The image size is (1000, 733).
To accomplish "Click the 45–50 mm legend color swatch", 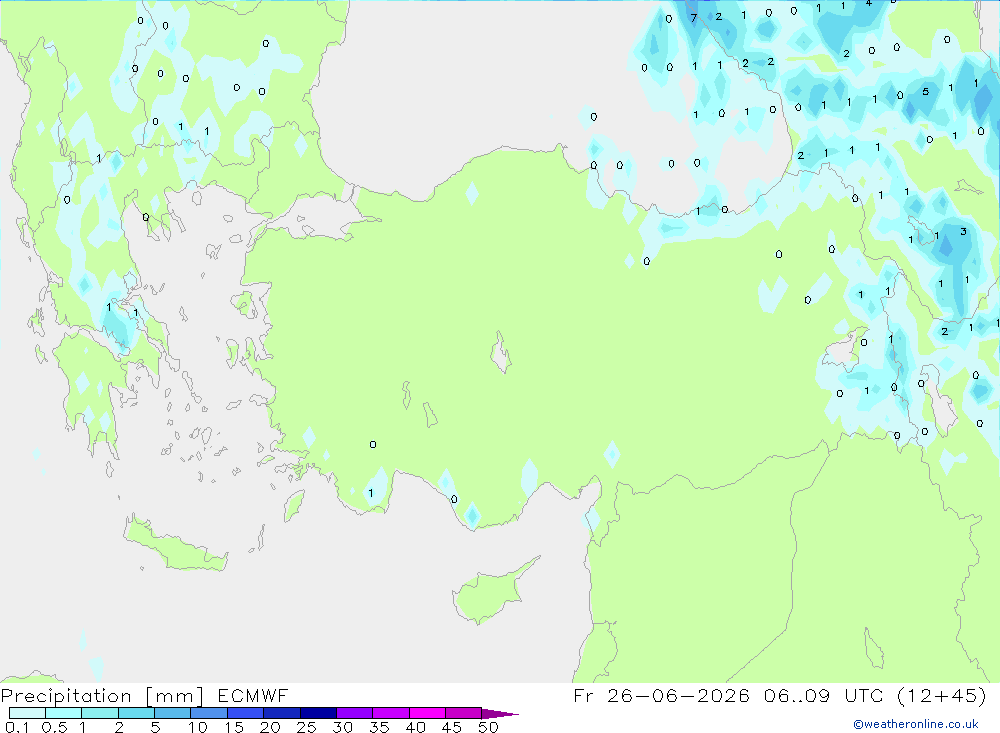I will coord(464,713).
